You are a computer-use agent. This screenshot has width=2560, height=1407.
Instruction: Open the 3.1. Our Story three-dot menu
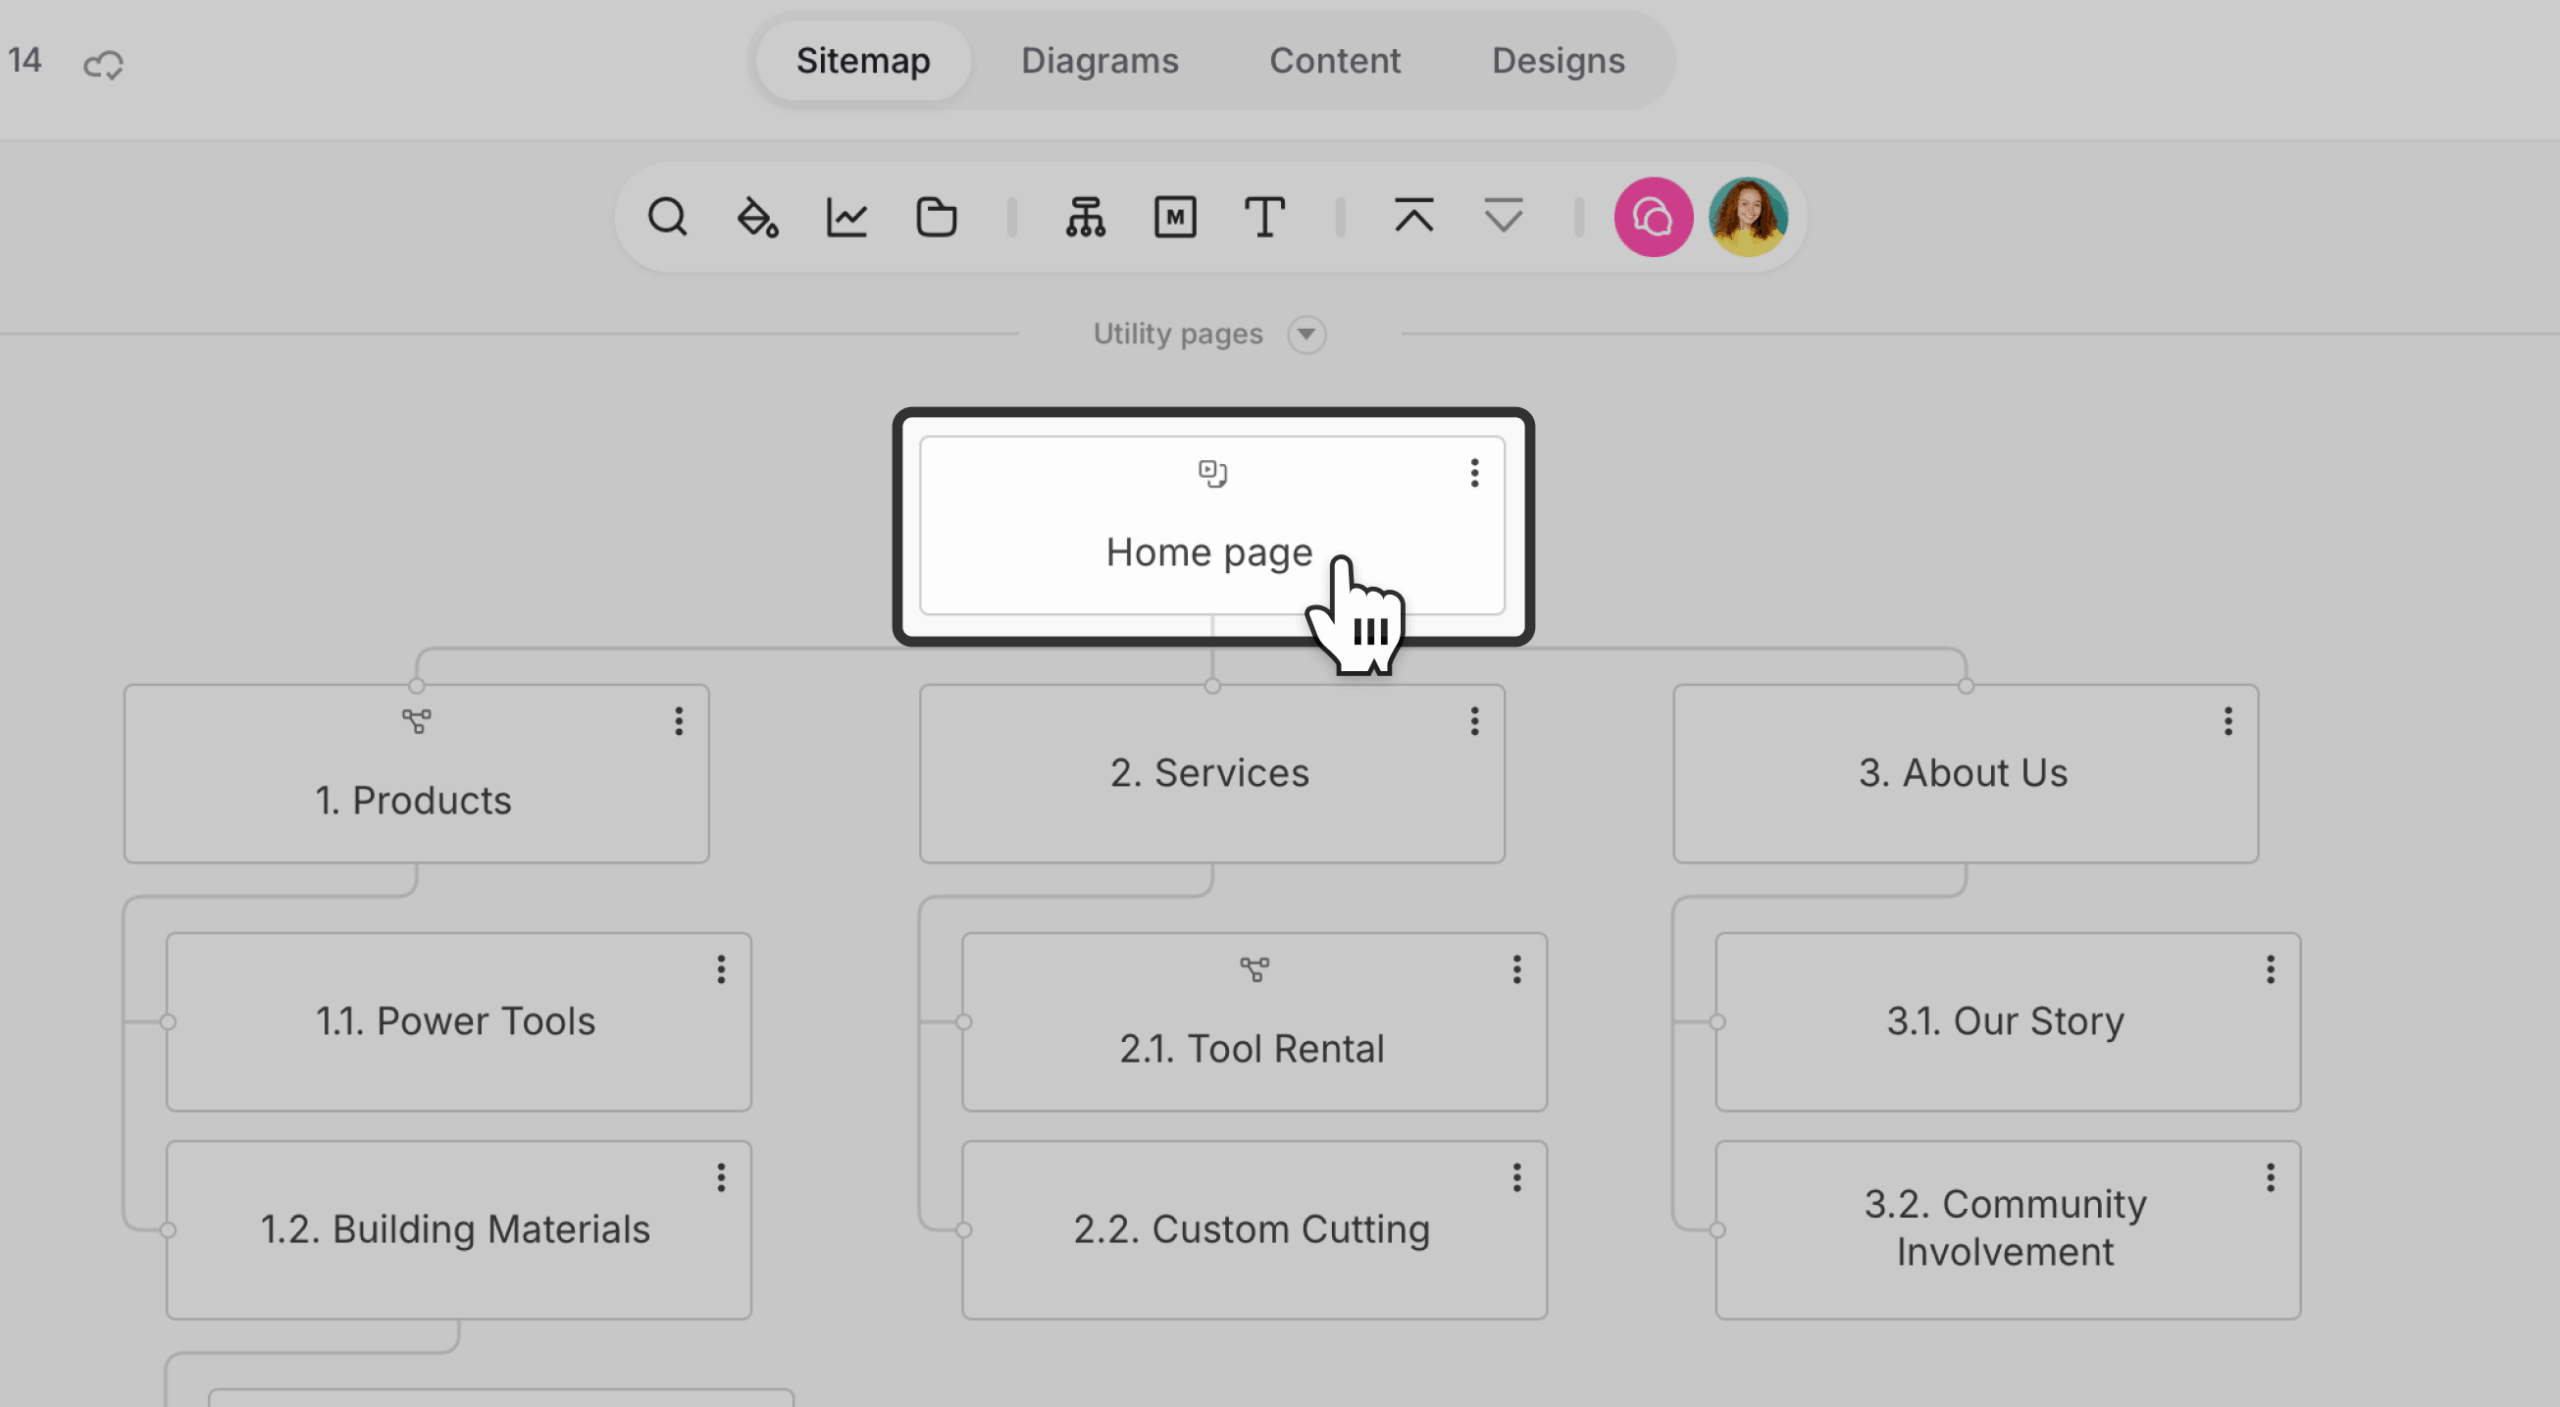[x=2271, y=969]
